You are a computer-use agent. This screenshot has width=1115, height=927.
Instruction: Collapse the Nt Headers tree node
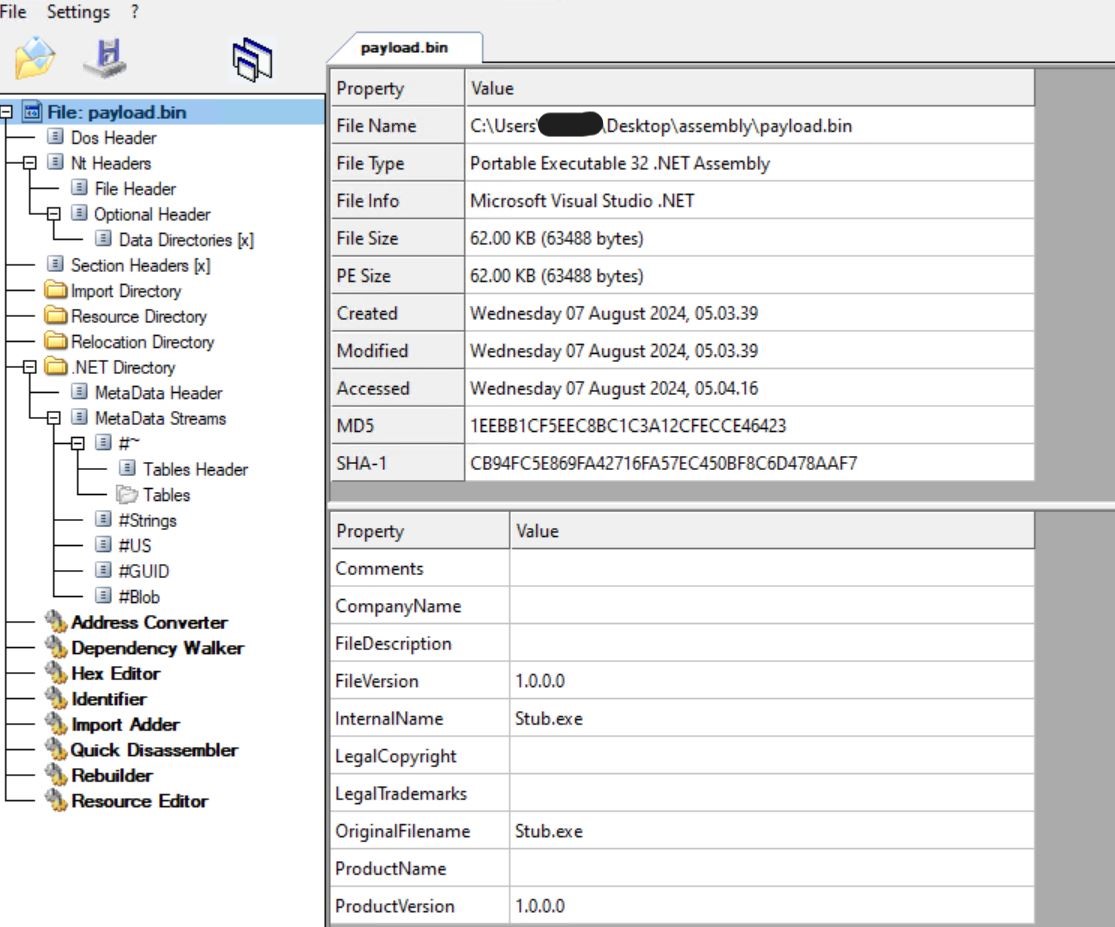click(29, 163)
